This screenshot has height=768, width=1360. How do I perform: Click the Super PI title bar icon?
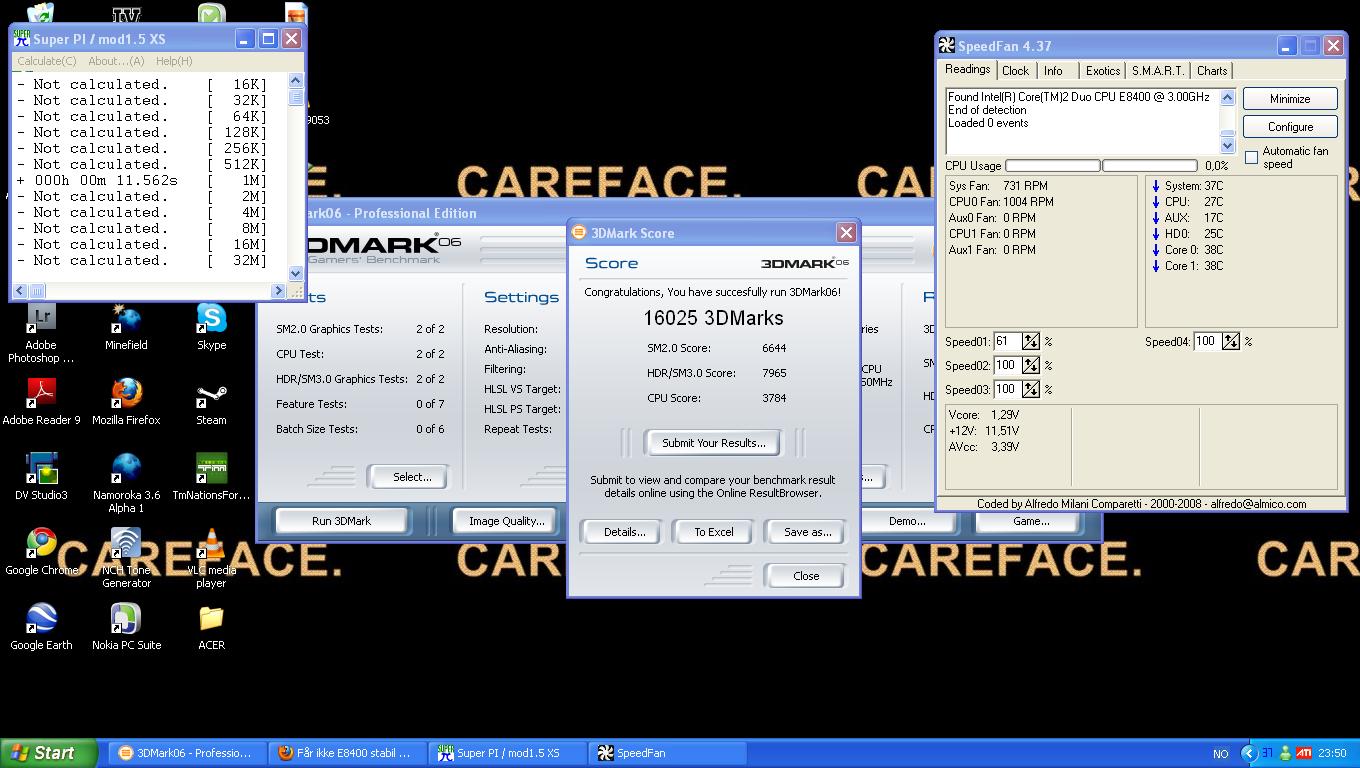[21, 39]
